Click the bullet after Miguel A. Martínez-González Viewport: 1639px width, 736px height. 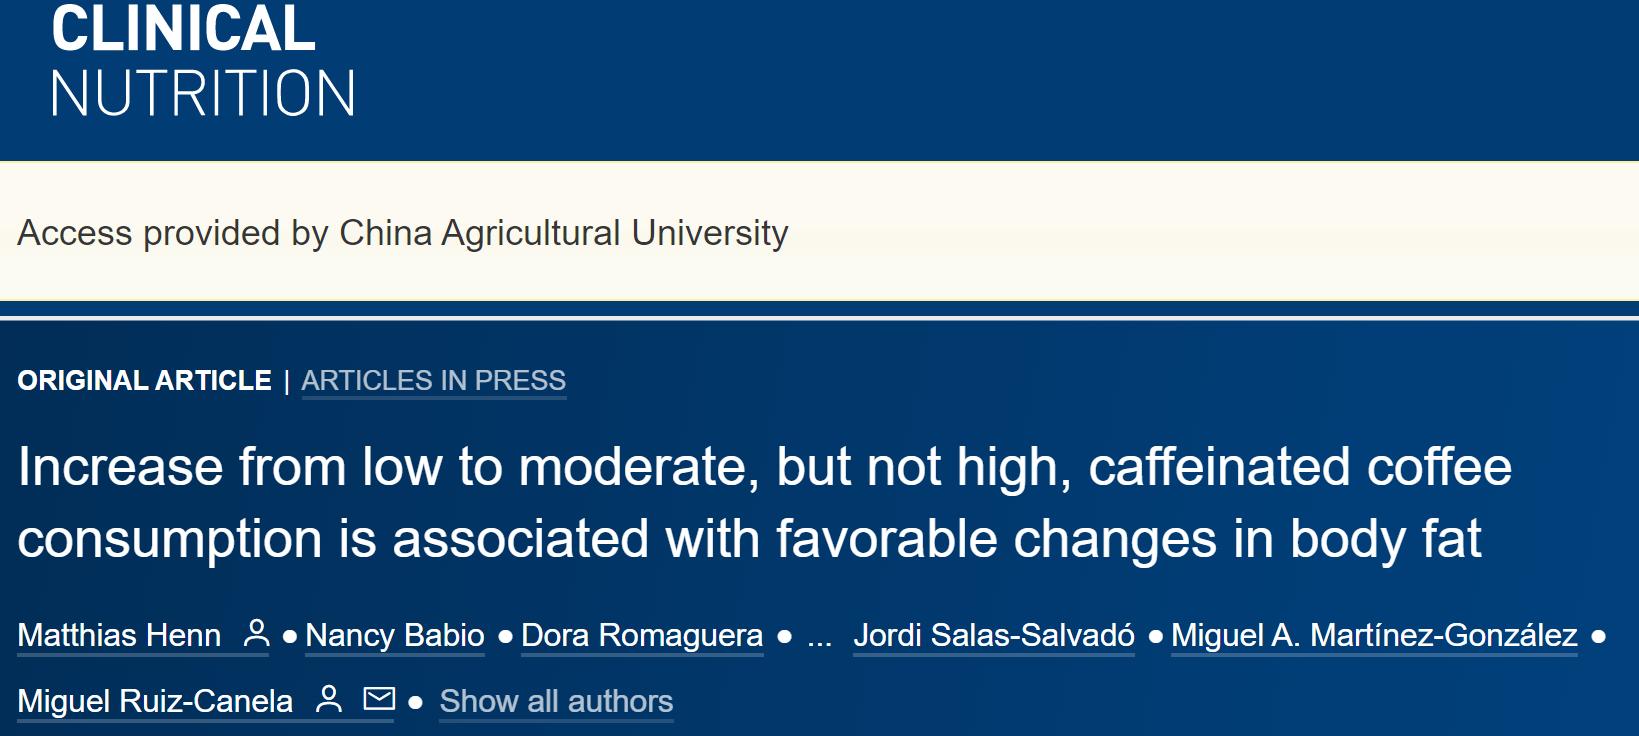tap(1598, 636)
